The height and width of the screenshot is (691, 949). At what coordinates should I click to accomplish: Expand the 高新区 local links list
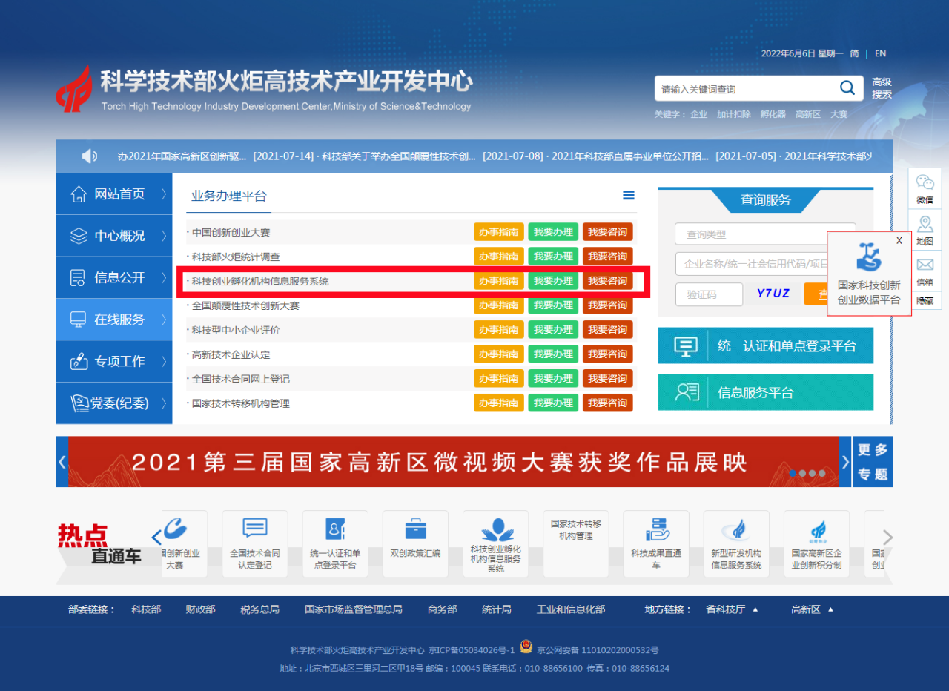tap(812, 609)
